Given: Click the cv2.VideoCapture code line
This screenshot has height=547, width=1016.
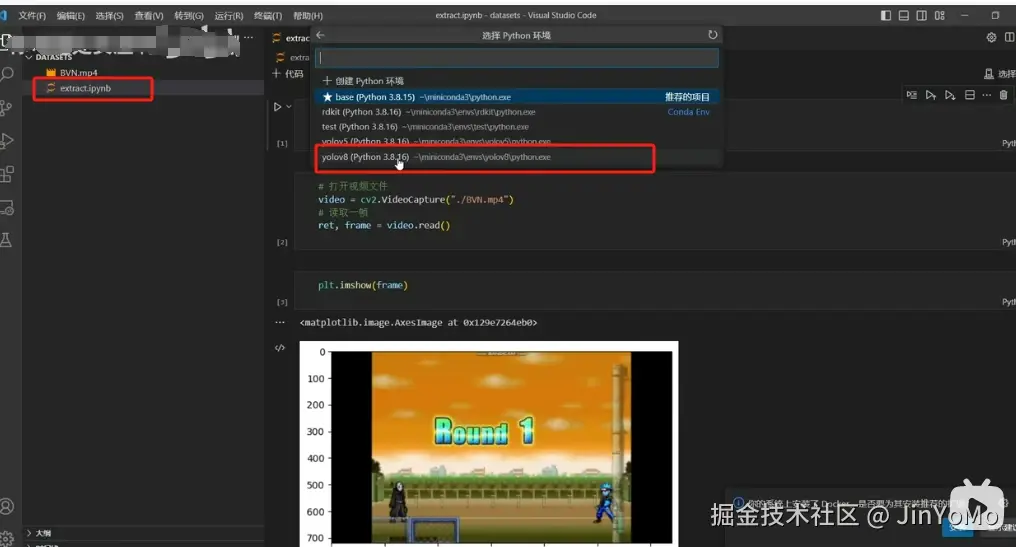Looking at the screenshot, I should [x=415, y=200].
